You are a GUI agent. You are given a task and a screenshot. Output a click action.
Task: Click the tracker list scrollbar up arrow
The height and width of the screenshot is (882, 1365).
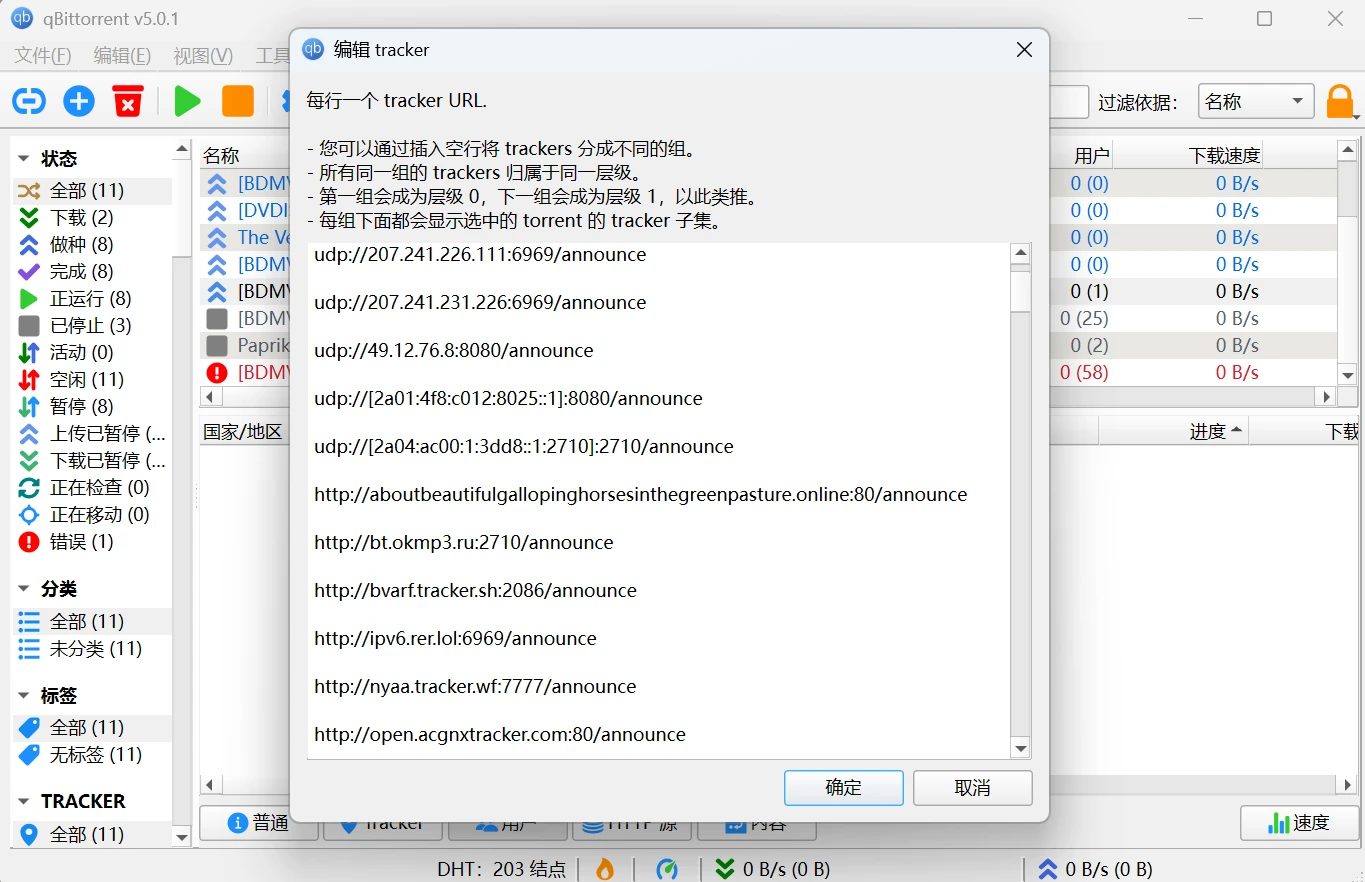(x=1020, y=254)
